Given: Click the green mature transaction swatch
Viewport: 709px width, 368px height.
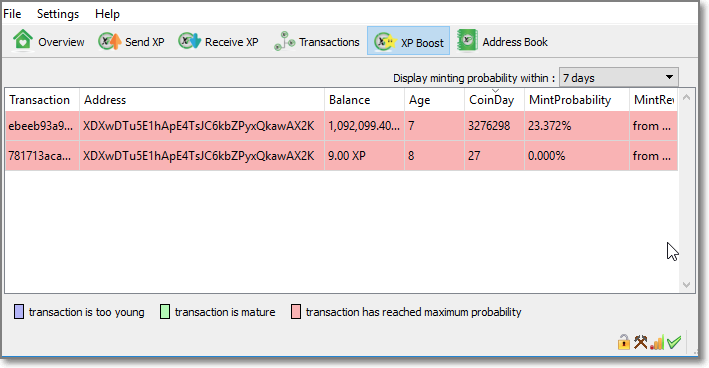Looking at the screenshot, I should (165, 312).
